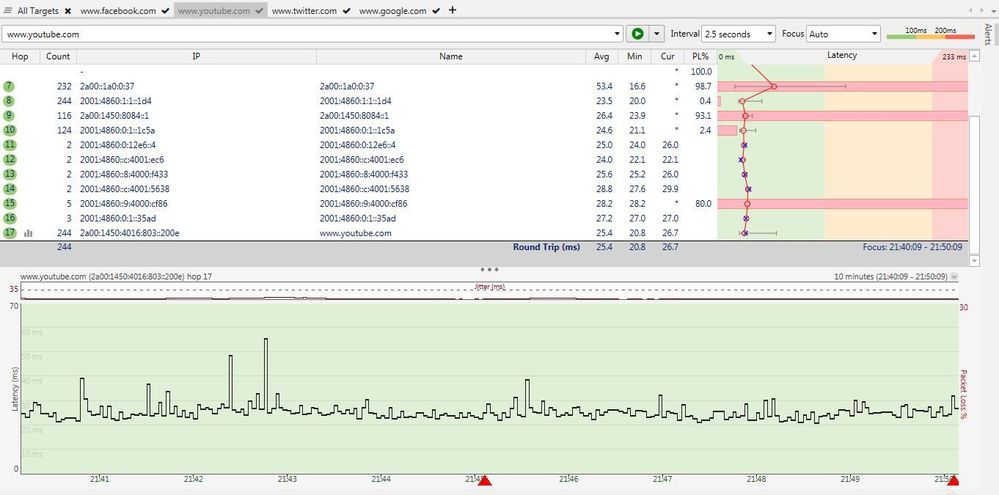Select the hop 11 circle icon
The width and height of the screenshot is (999, 495).
pyautogui.click(x=9, y=145)
